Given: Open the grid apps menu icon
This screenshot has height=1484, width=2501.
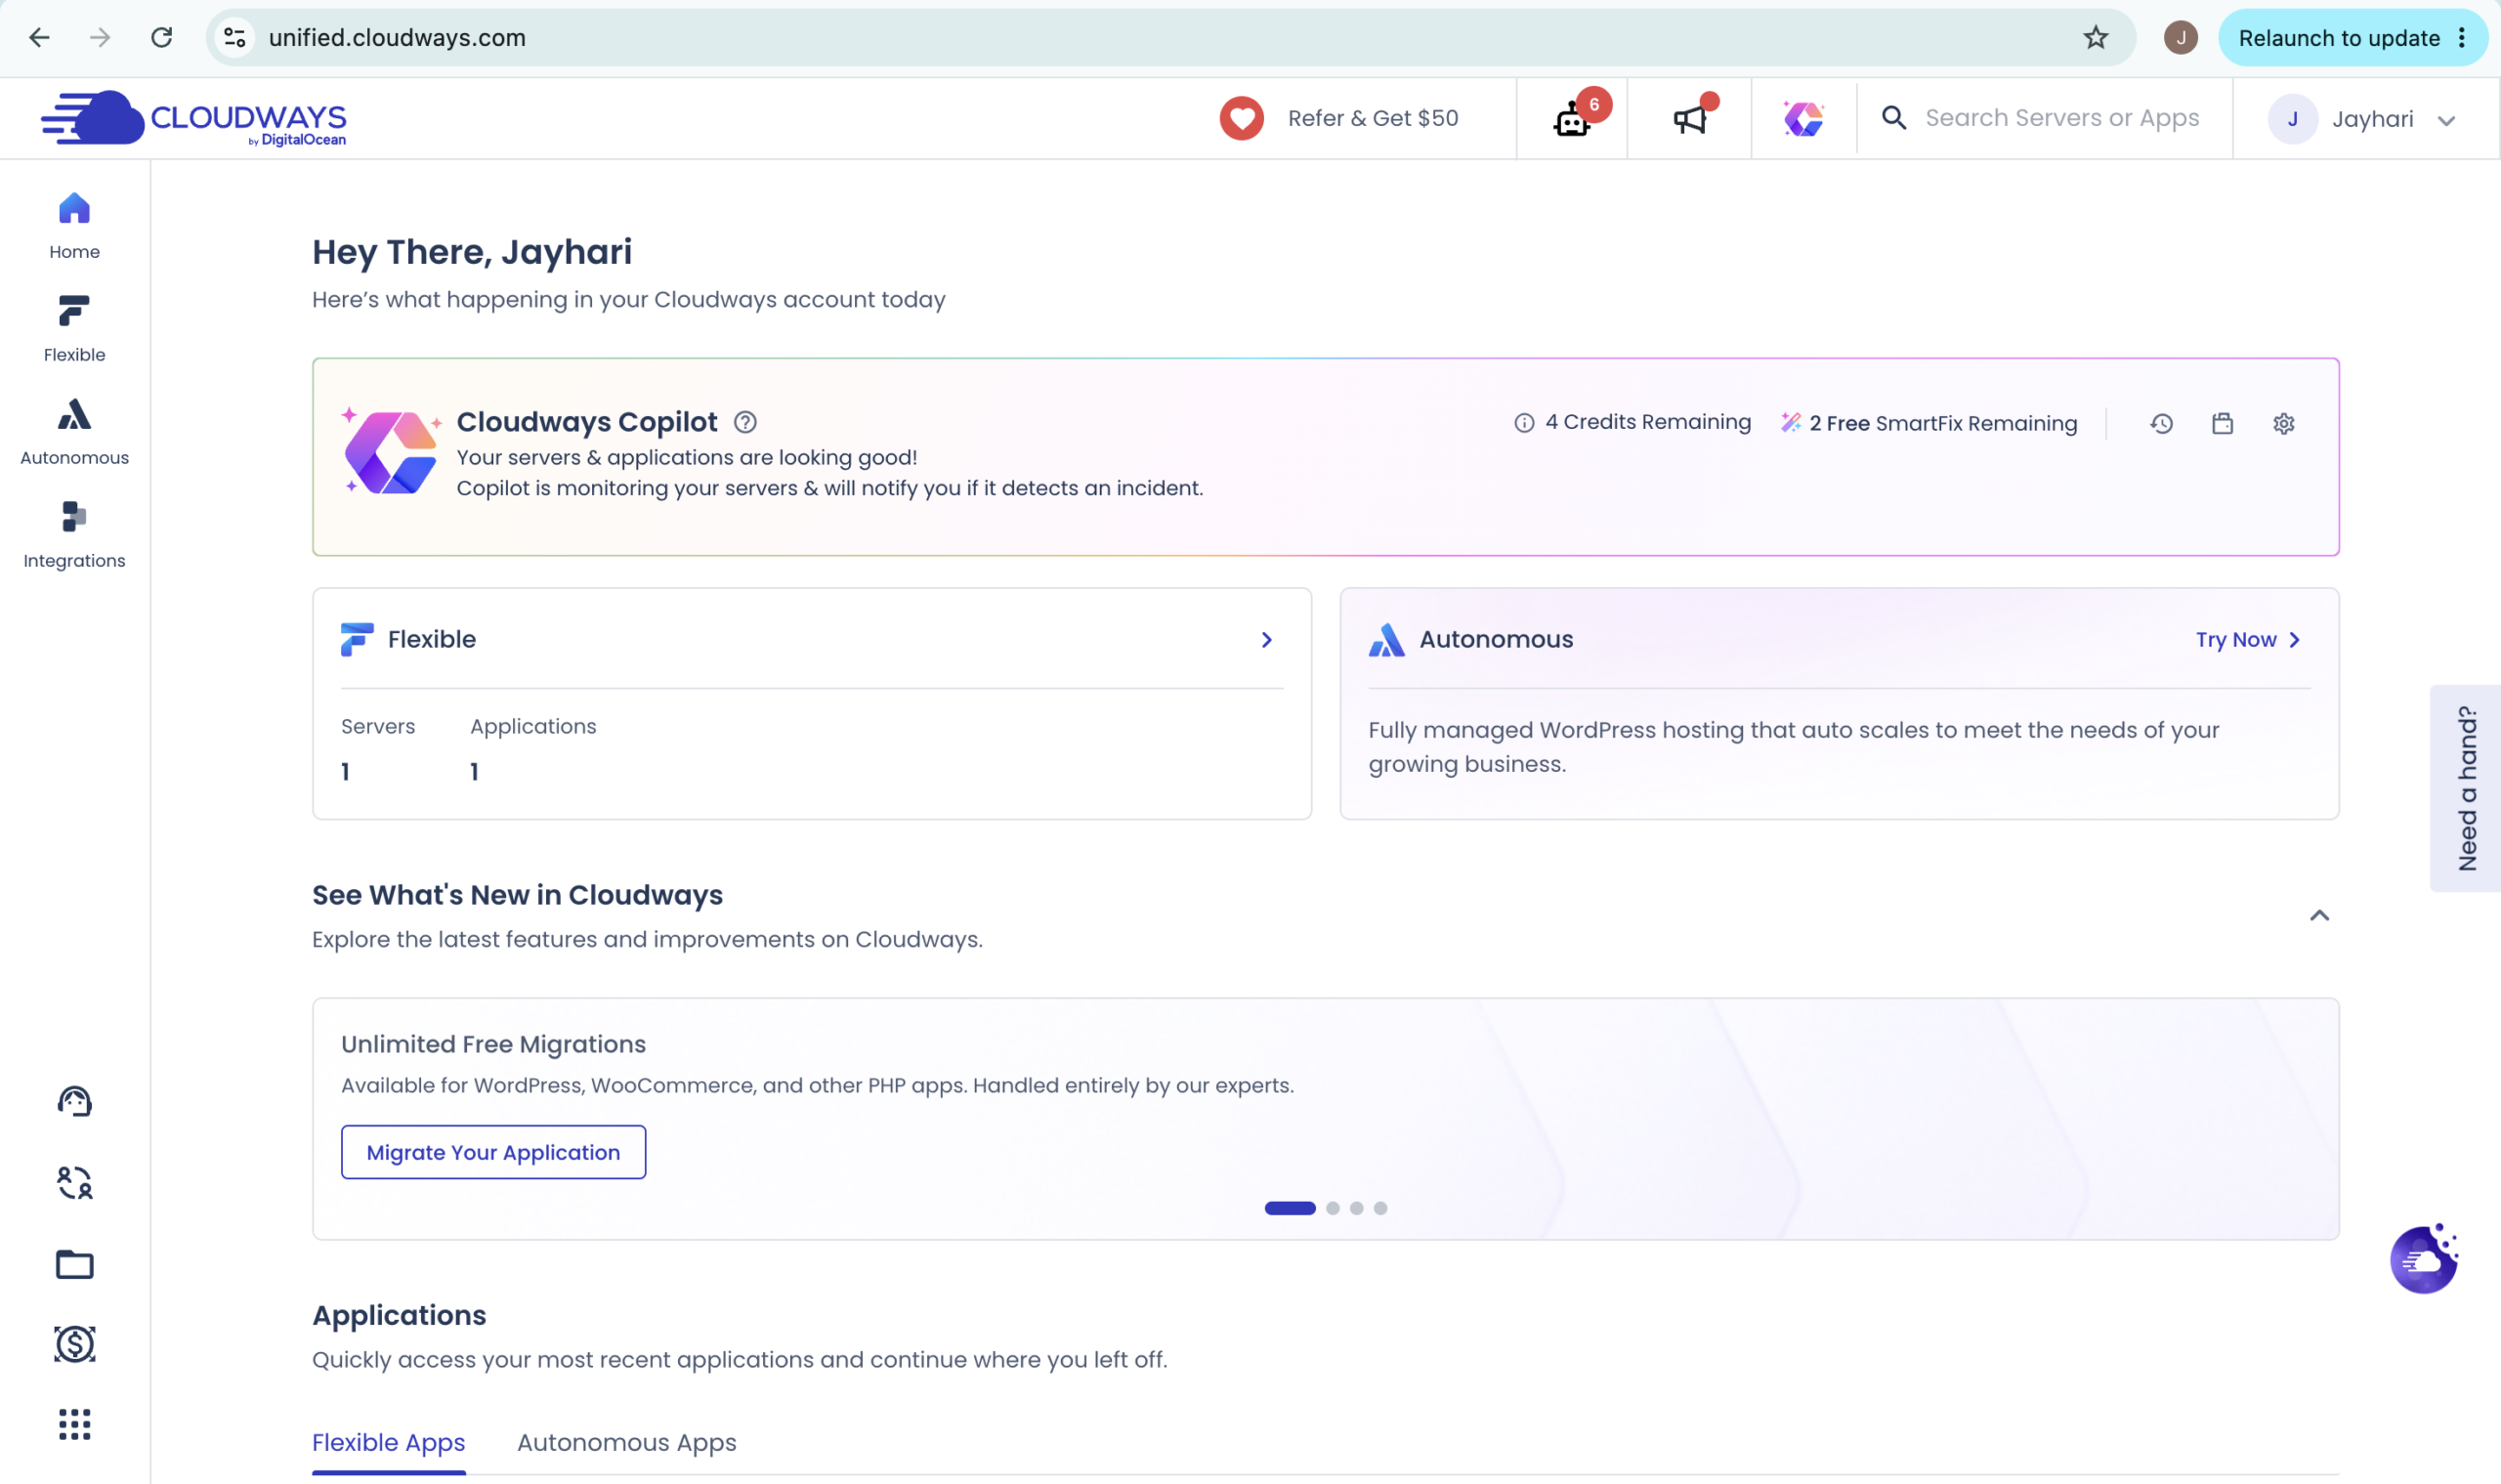Looking at the screenshot, I should pos(74,1424).
